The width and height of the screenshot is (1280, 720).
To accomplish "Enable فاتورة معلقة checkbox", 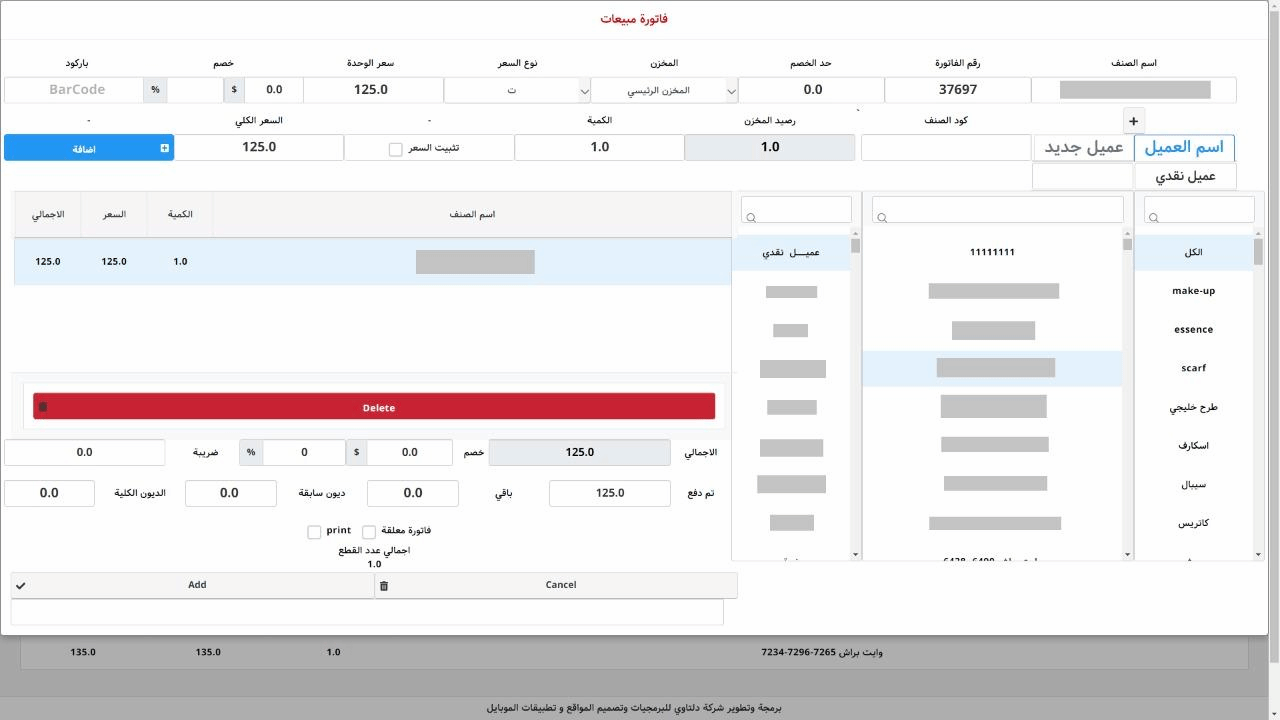I will tap(369, 532).
